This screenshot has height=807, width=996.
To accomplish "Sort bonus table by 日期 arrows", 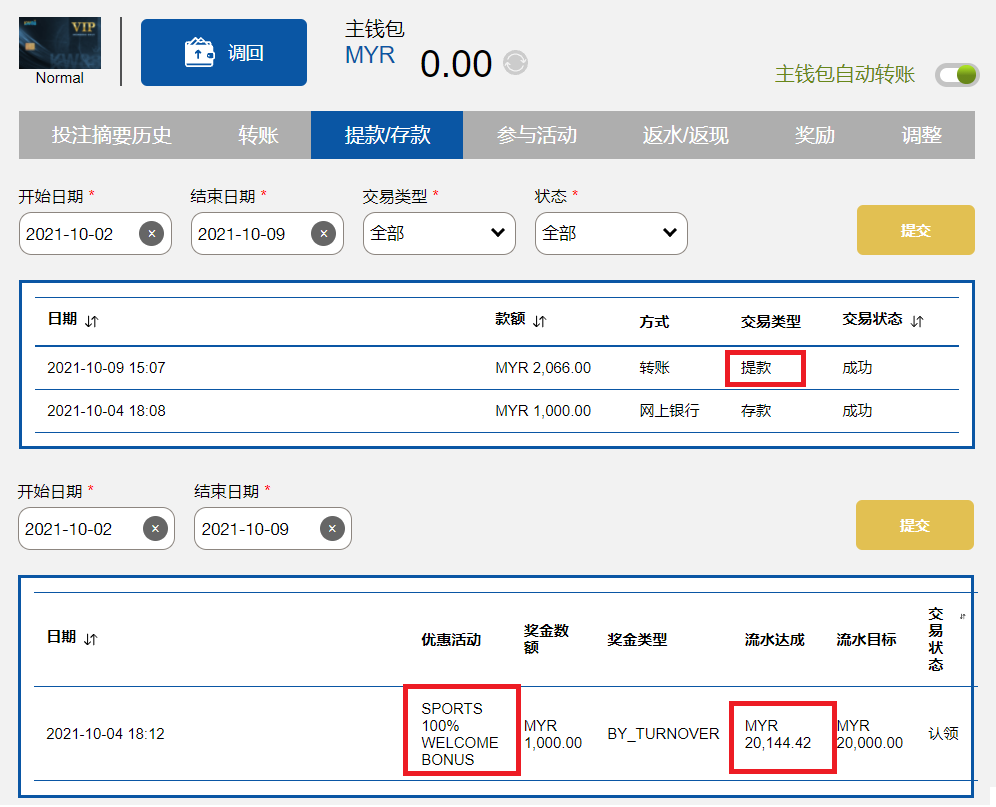I will [92, 639].
